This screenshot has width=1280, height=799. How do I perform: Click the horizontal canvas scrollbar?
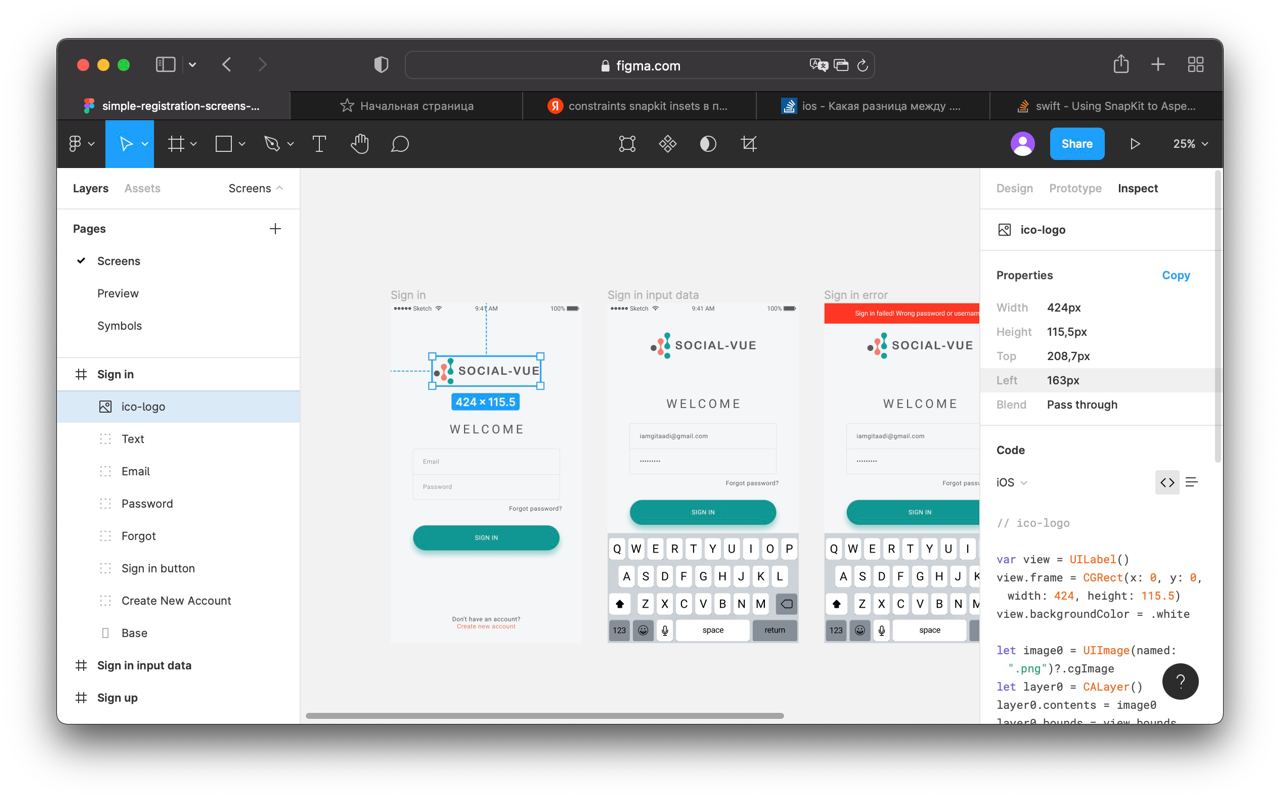(545, 716)
